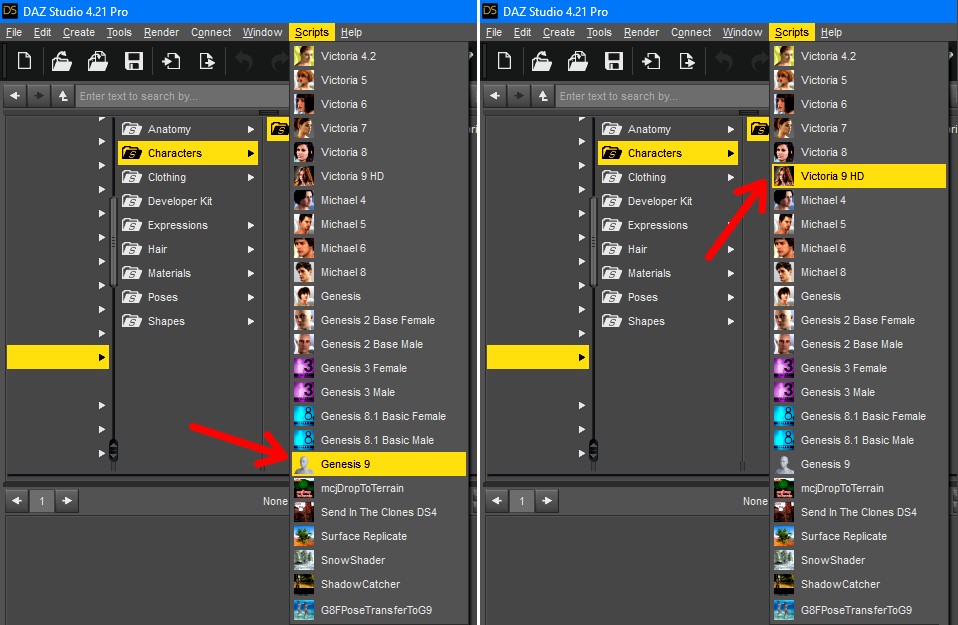Click Genesis 3 Female purple icon in left menu
This screenshot has height=625, width=958.
click(304, 368)
